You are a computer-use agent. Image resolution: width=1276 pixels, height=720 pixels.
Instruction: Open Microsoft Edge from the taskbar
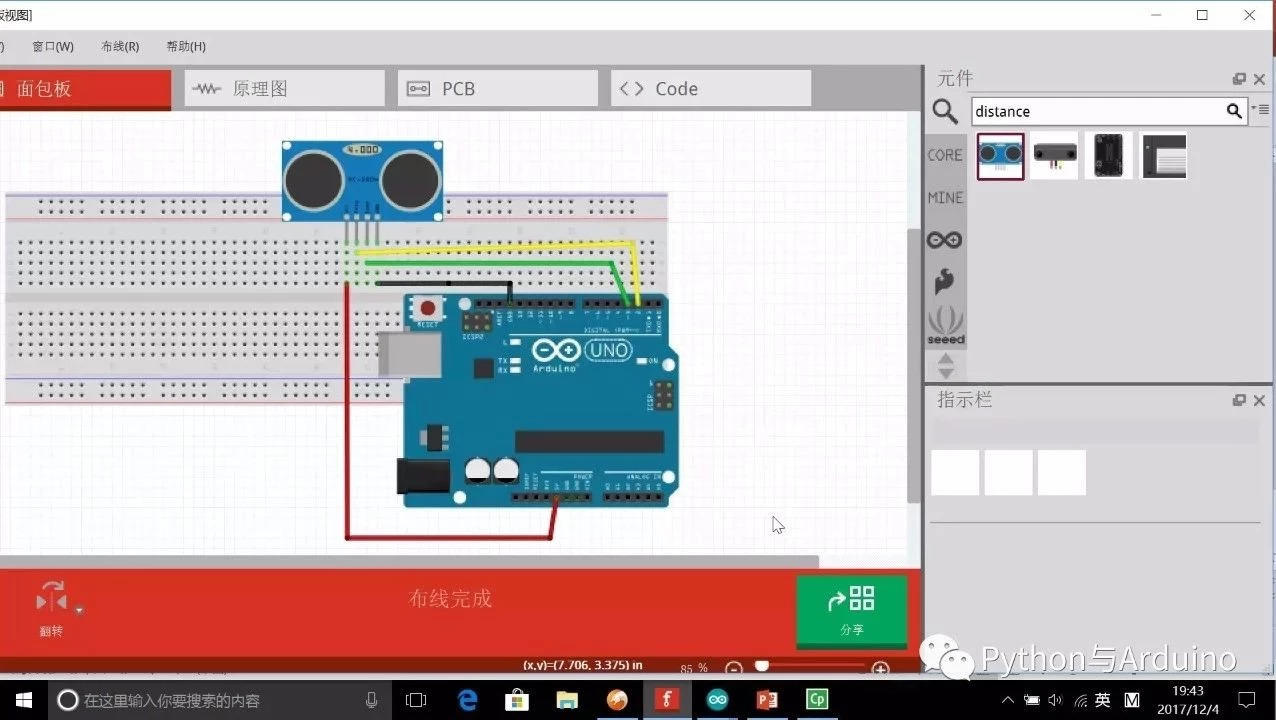click(x=467, y=700)
